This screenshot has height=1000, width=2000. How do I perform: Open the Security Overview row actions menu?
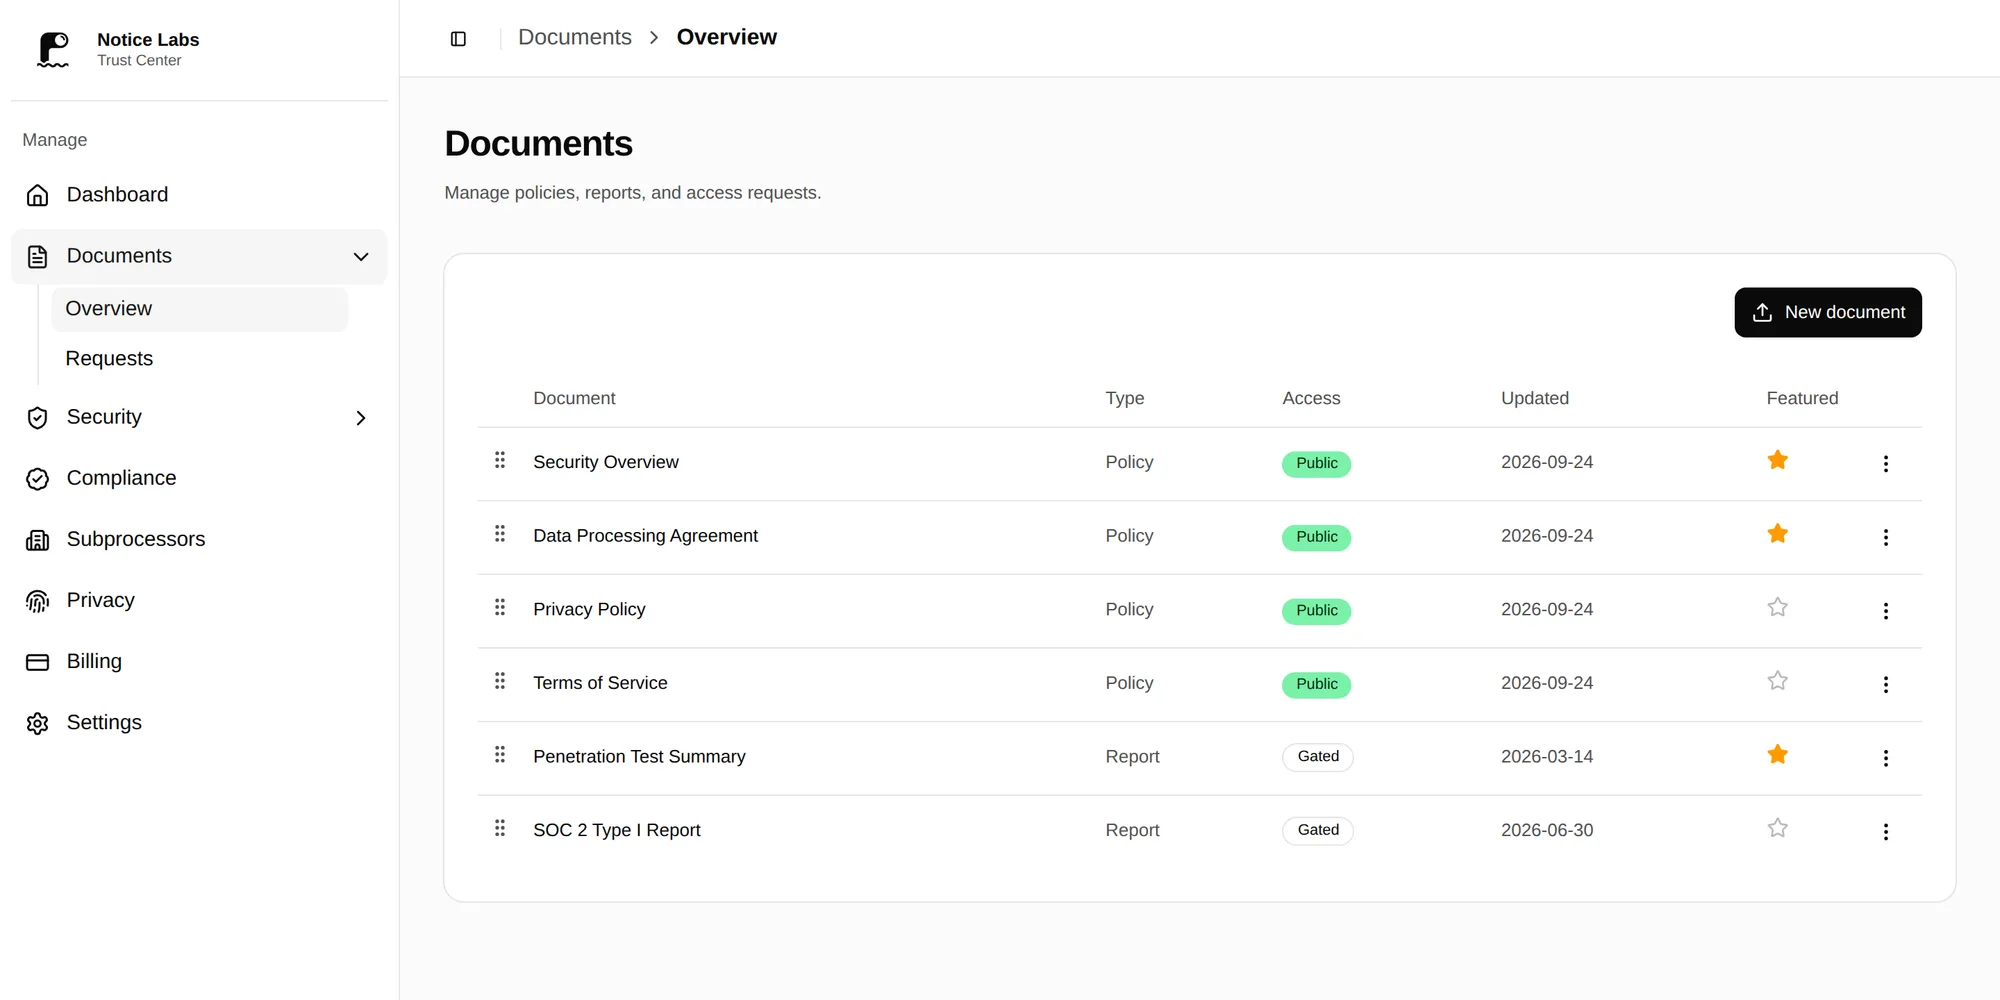click(1886, 464)
